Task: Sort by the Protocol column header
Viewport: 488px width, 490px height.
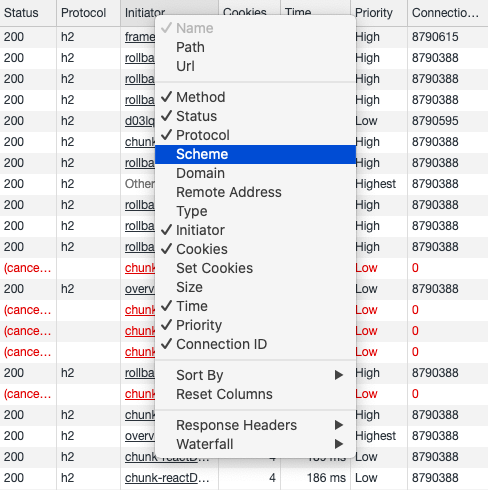Action: pyautogui.click(x=88, y=13)
